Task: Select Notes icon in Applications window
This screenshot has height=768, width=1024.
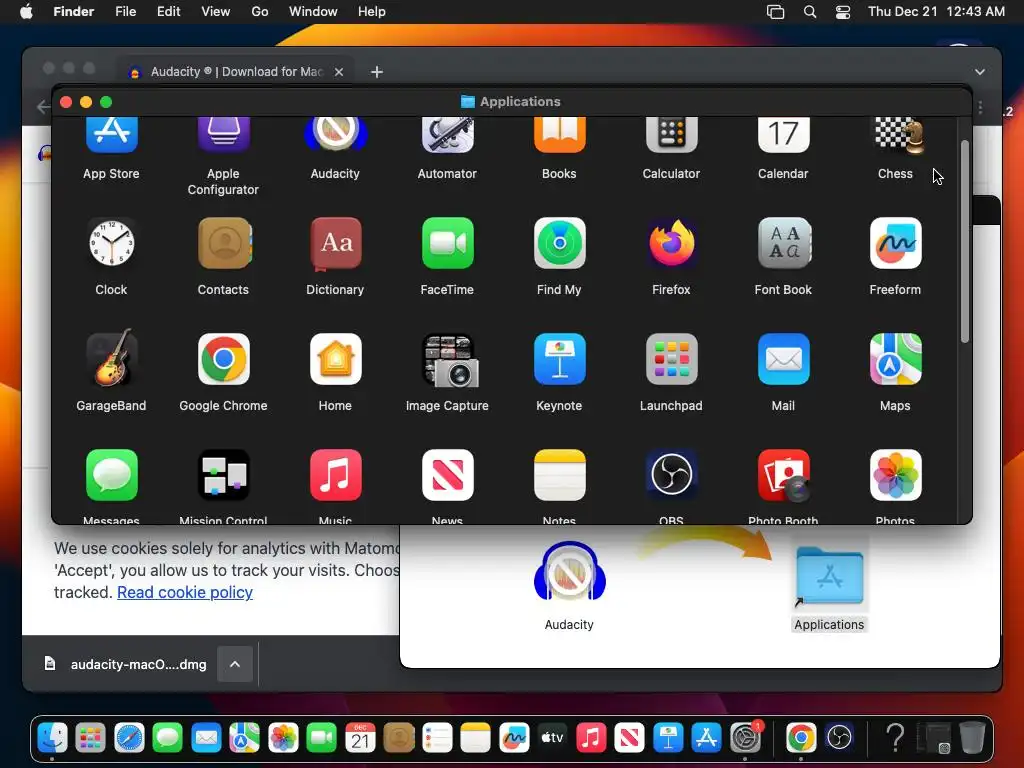Action: [x=559, y=475]
